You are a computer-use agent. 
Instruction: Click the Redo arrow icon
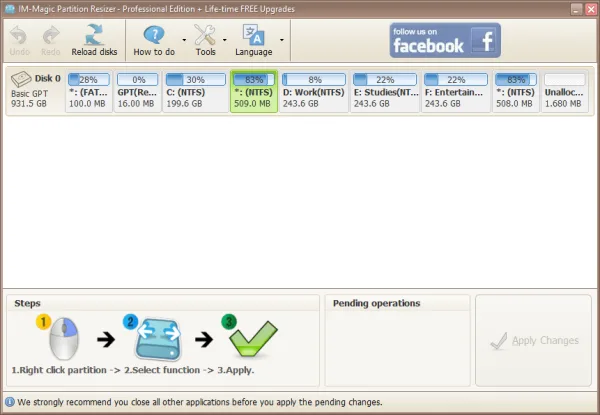pyautogui.click(x=51, y=35)
